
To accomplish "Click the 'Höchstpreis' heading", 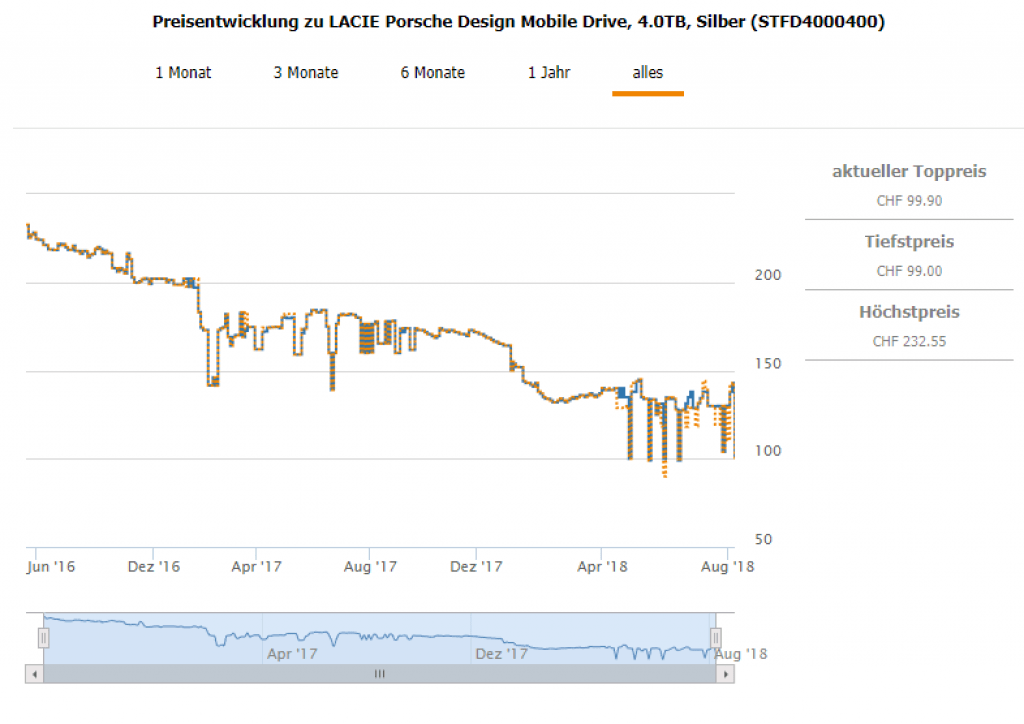I will point(909,313).
